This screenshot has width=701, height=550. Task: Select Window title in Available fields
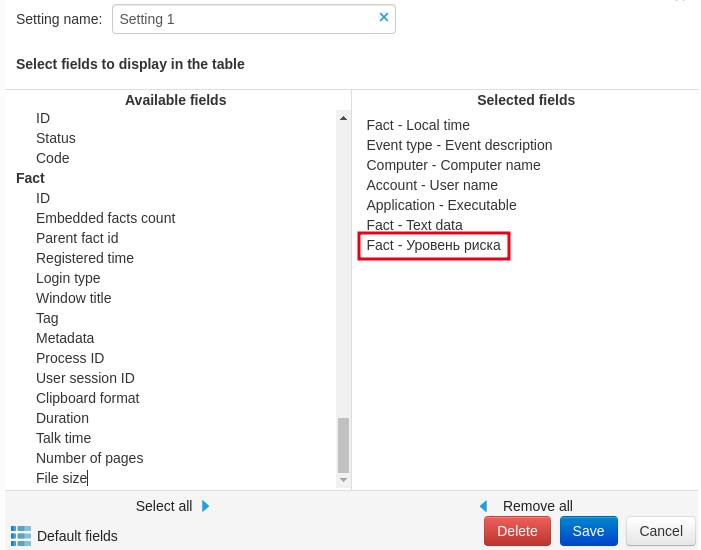tap(74, 298)
